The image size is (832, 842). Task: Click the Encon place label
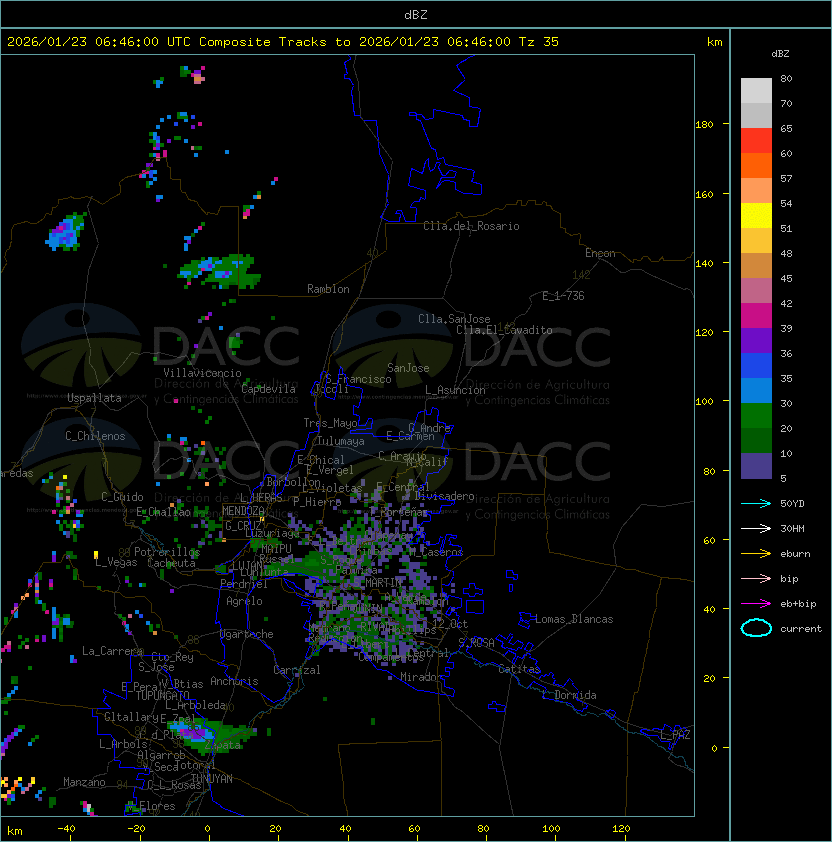click(x=600, y=253)
